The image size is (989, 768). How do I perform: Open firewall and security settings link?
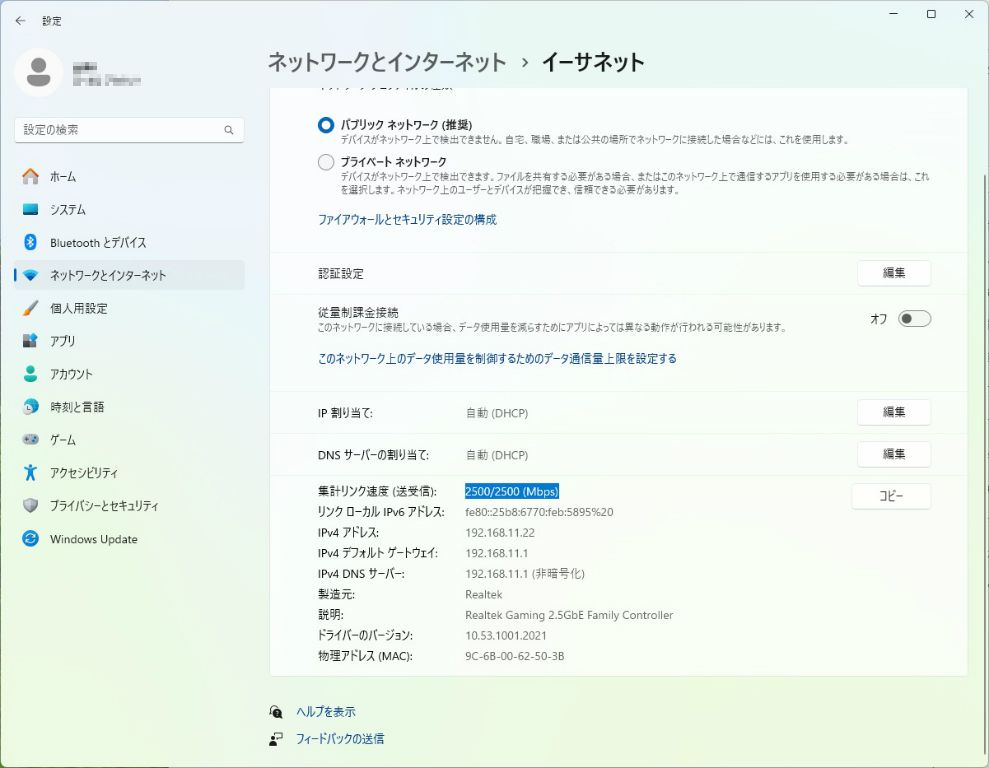[407, 220]
